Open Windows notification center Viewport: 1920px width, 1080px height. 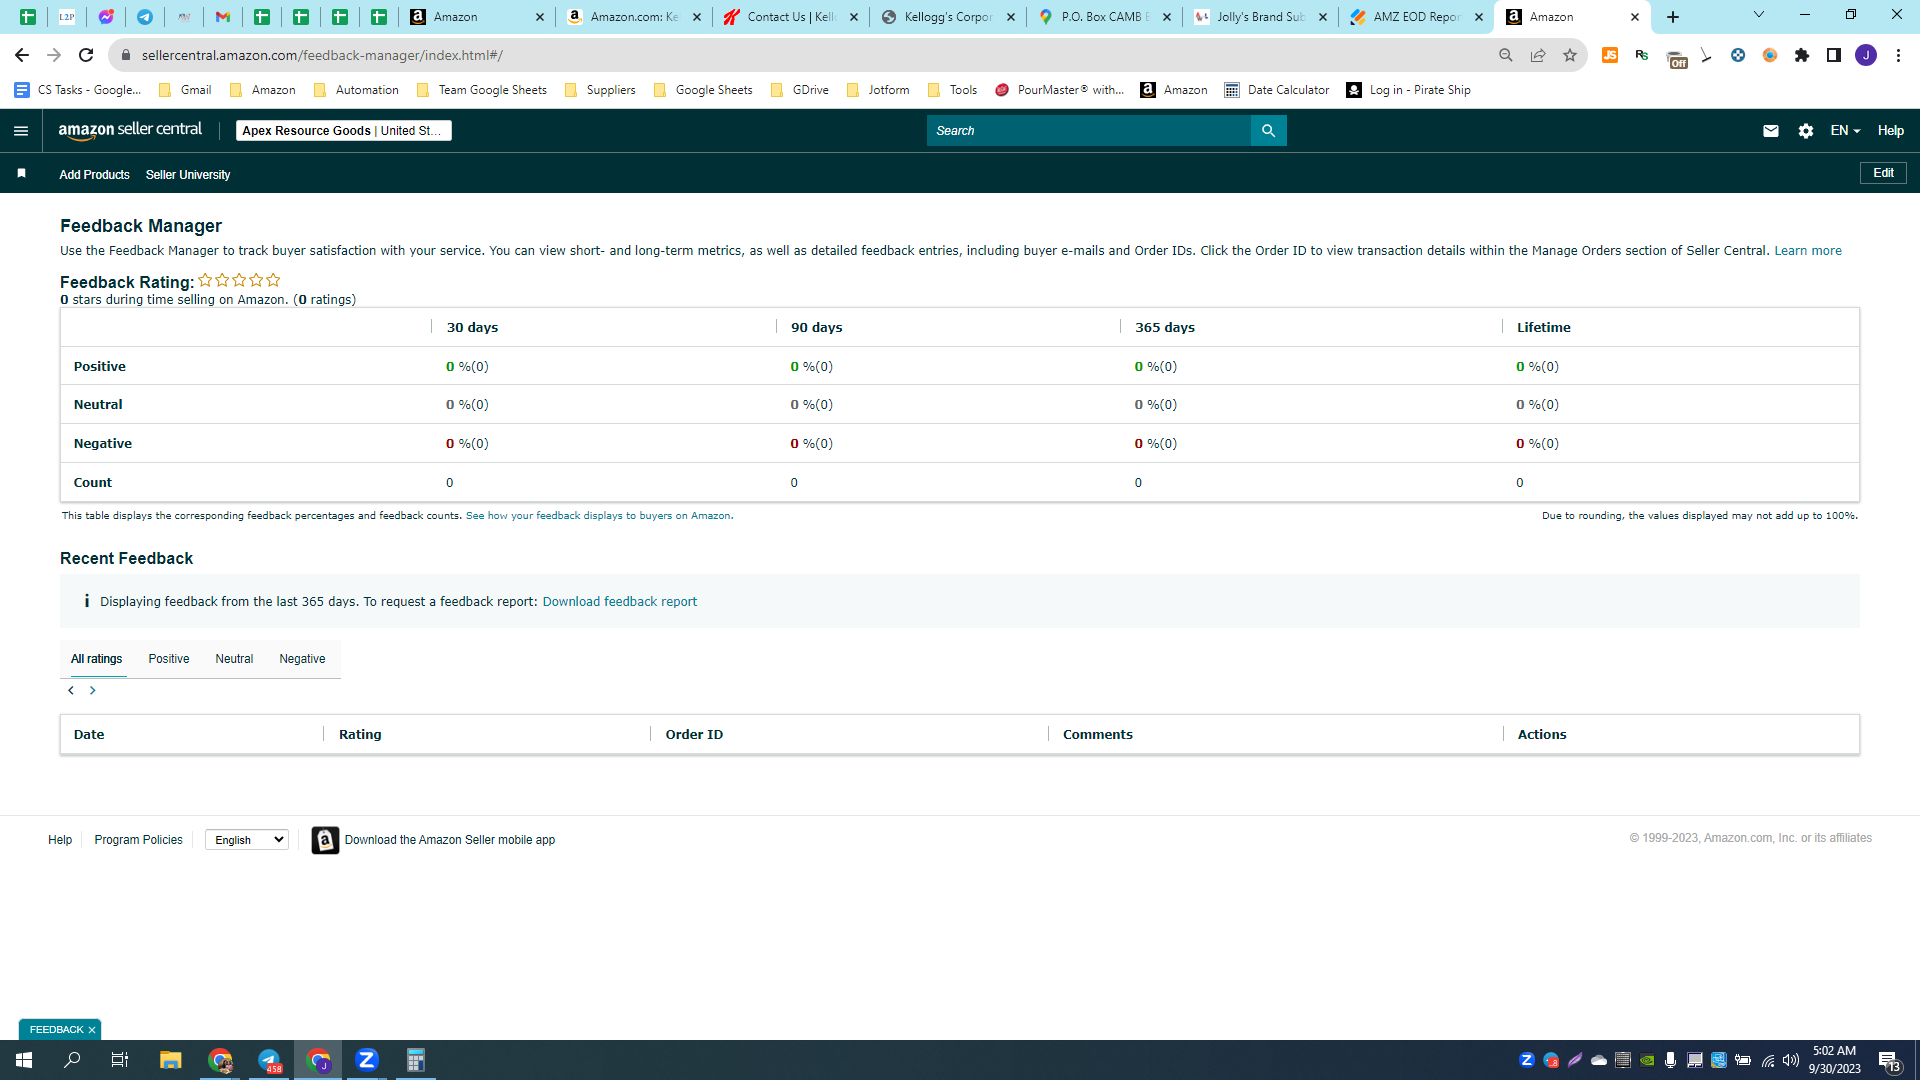pyautogui.click(x=1889, y=1060)
